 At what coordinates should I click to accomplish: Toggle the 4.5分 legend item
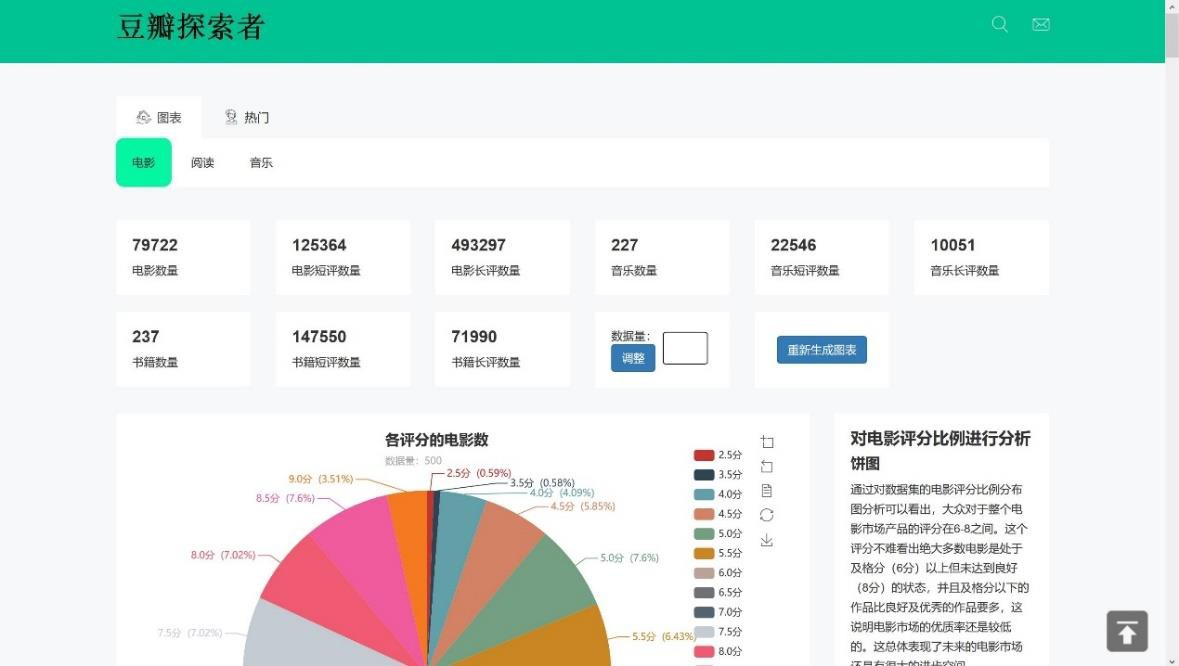pyautogui.click(x=718, y=514)
